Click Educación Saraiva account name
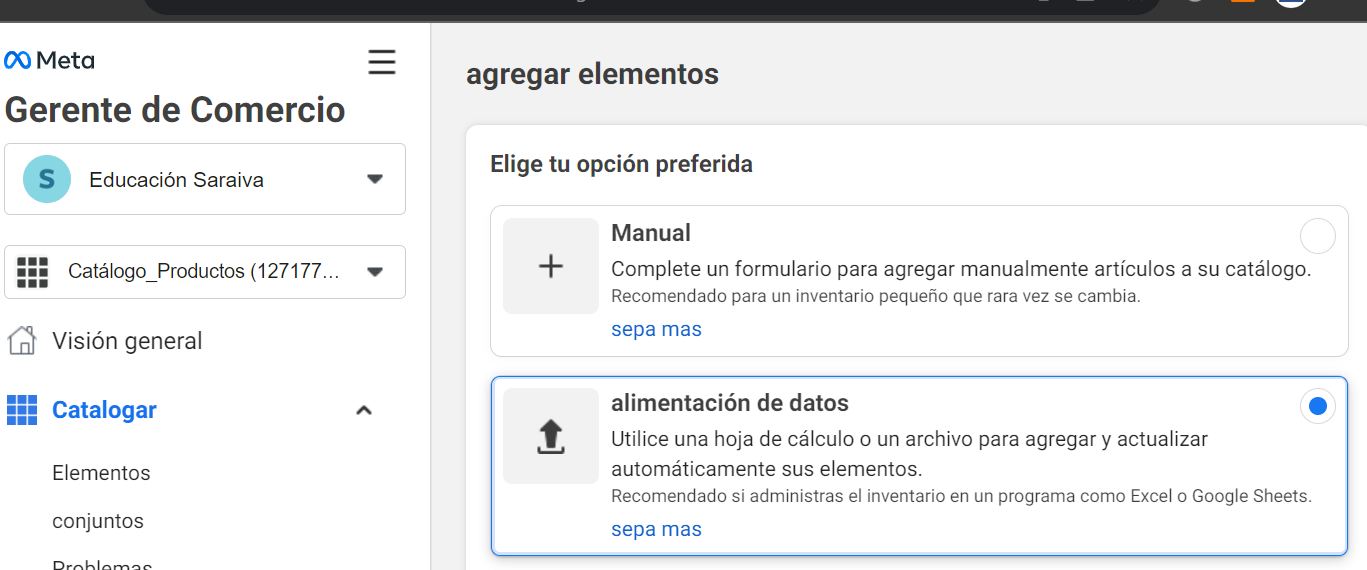This screenshot has height=570, width=1367. click(x=176, y=180)
